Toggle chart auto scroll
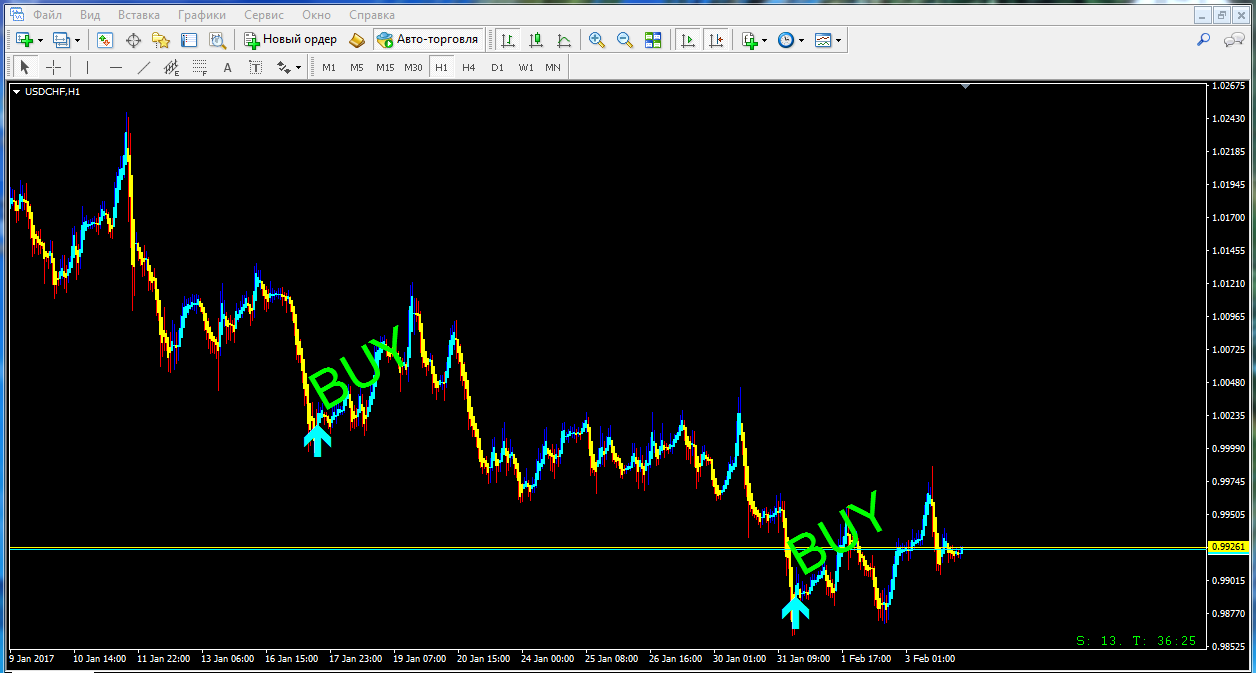1256x673 pixels. 687,40
